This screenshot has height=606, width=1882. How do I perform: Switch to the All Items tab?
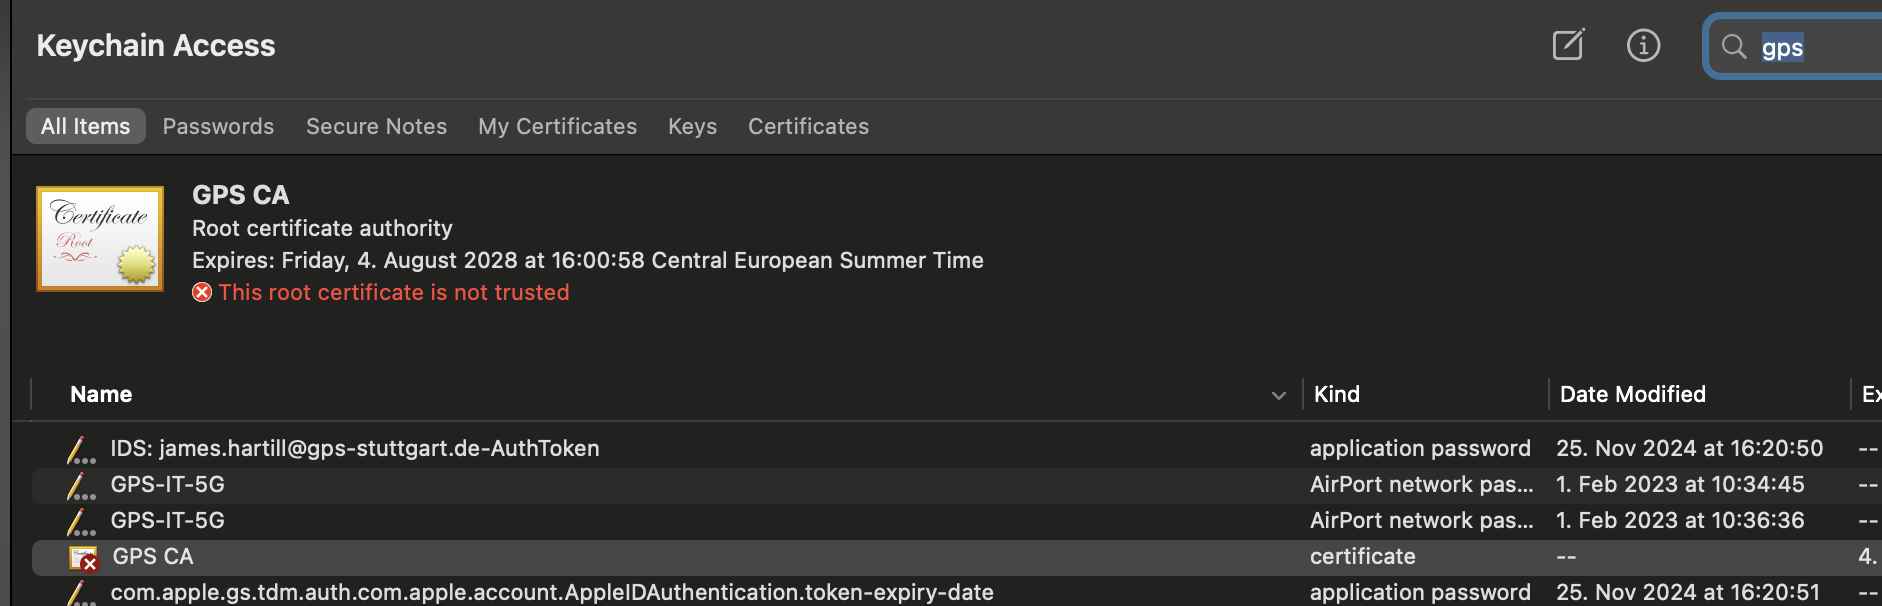point(85,126)
